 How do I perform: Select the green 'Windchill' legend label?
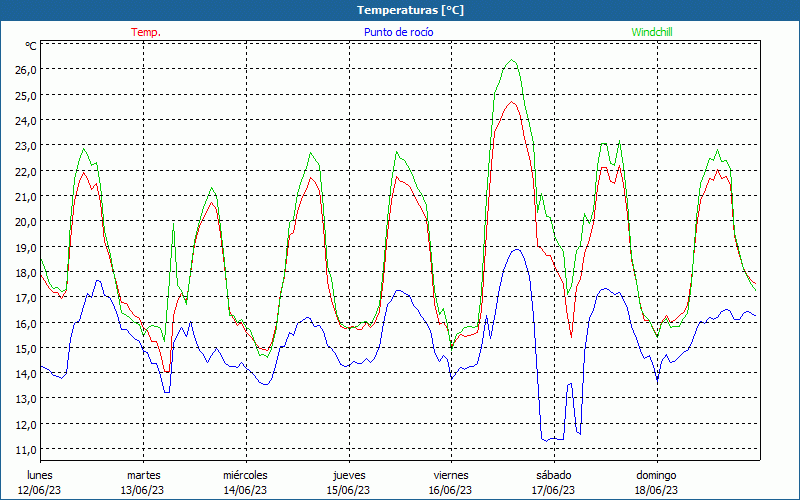click(x=652, y=32)
